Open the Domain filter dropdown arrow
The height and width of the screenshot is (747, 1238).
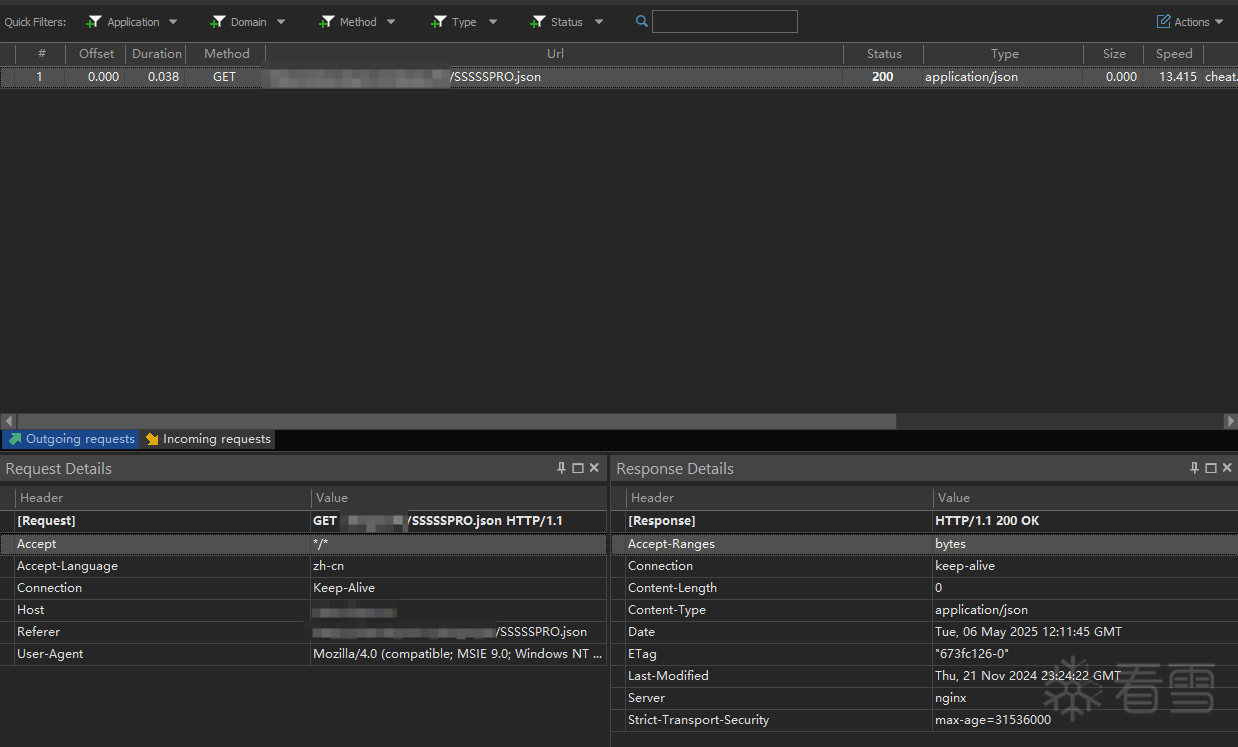(x=281, y=22)
